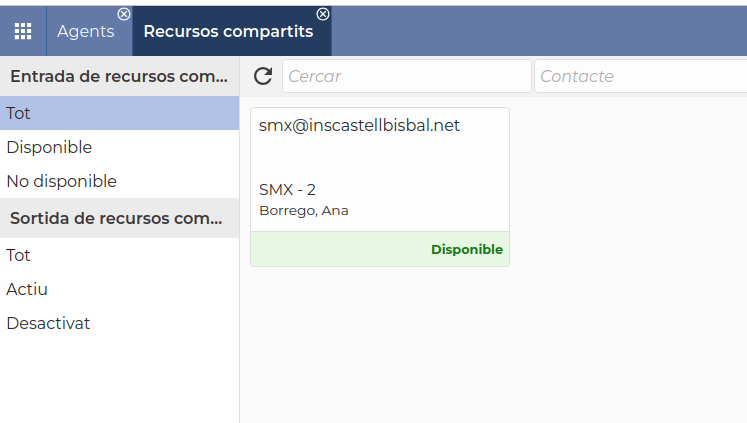Screen dimensions: 747x423
Task: Click into the Contacte filter field
Action: pos(640,76)
